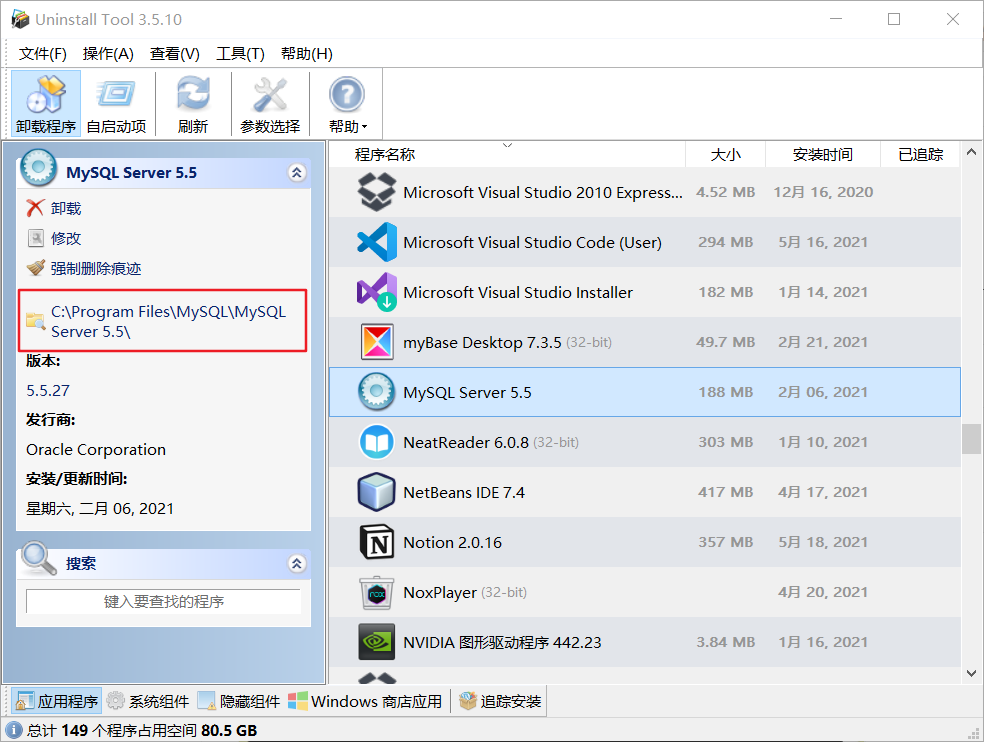Image resolution: width=984 pixels, height=742 pixels.
Task: Collapse the 搜索 search panel
Action: [x=297, y=563]
